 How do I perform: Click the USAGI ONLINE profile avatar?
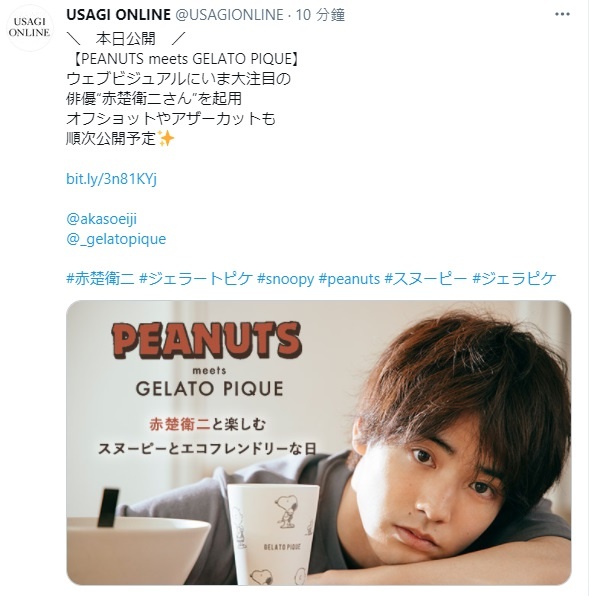[29, 28]
